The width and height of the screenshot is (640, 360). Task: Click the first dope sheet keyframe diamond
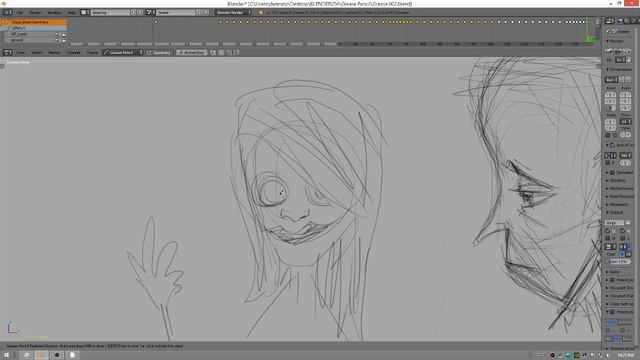(x=156, y=22)
